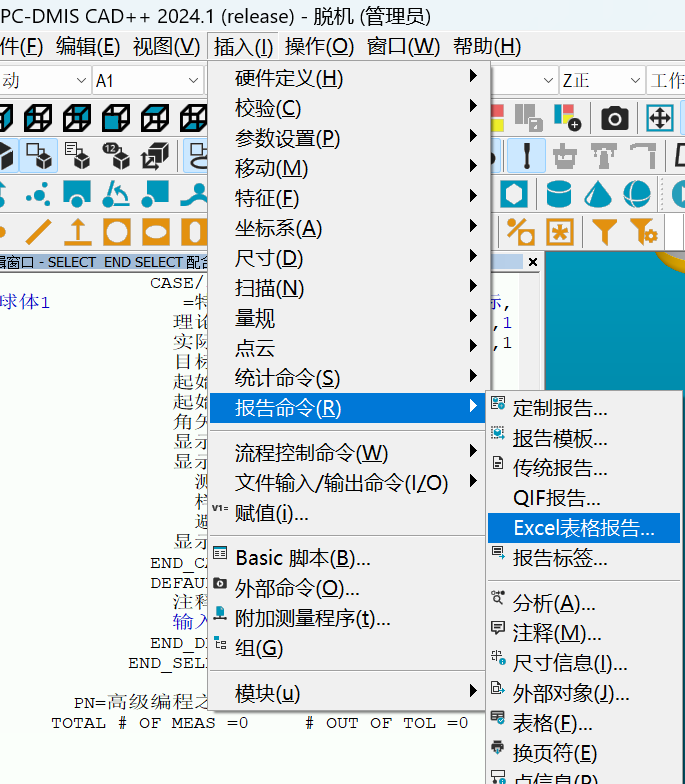Viewport: 685px width, 784px height.
Task: Insert a 换页符(E) page break
Action: pos(584,753)
